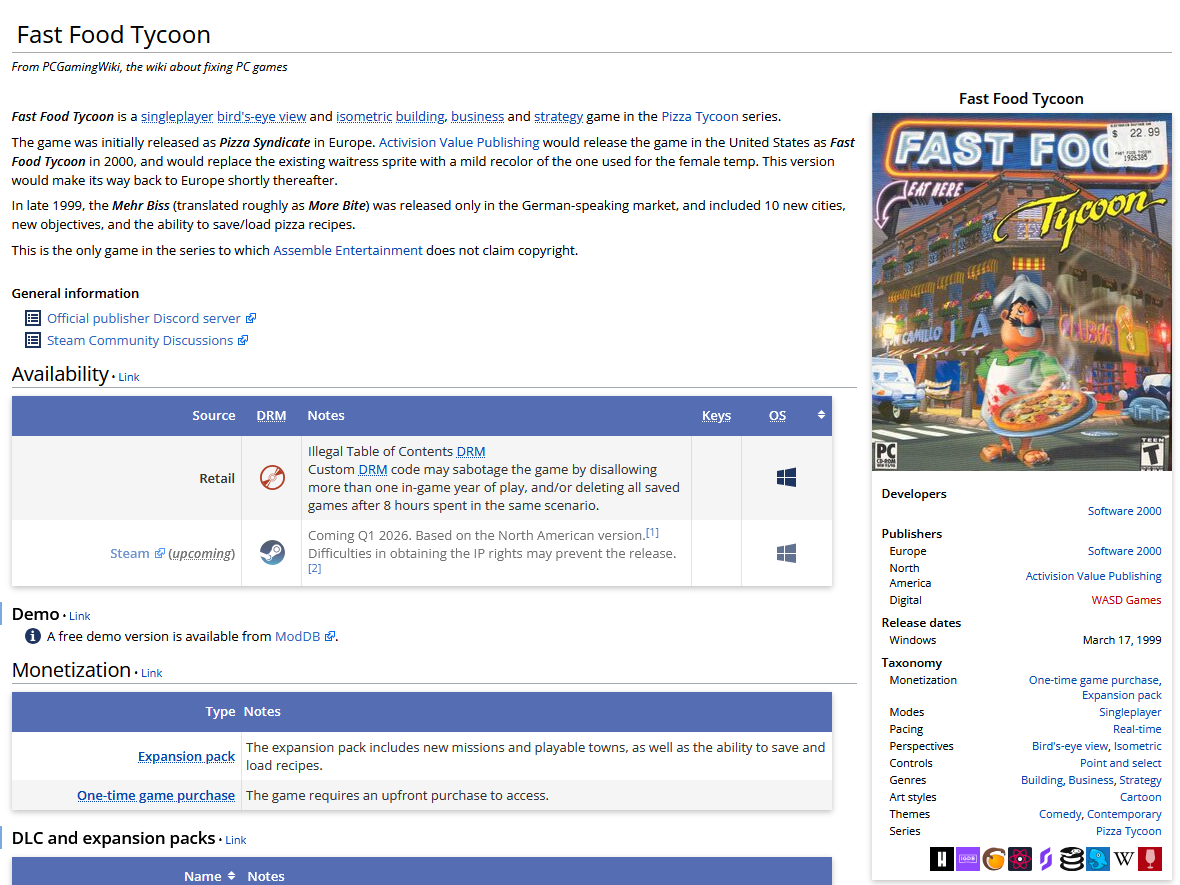1180x885 pixels.
Task: Open the Expansion pack type link
Action: point(186,756)
